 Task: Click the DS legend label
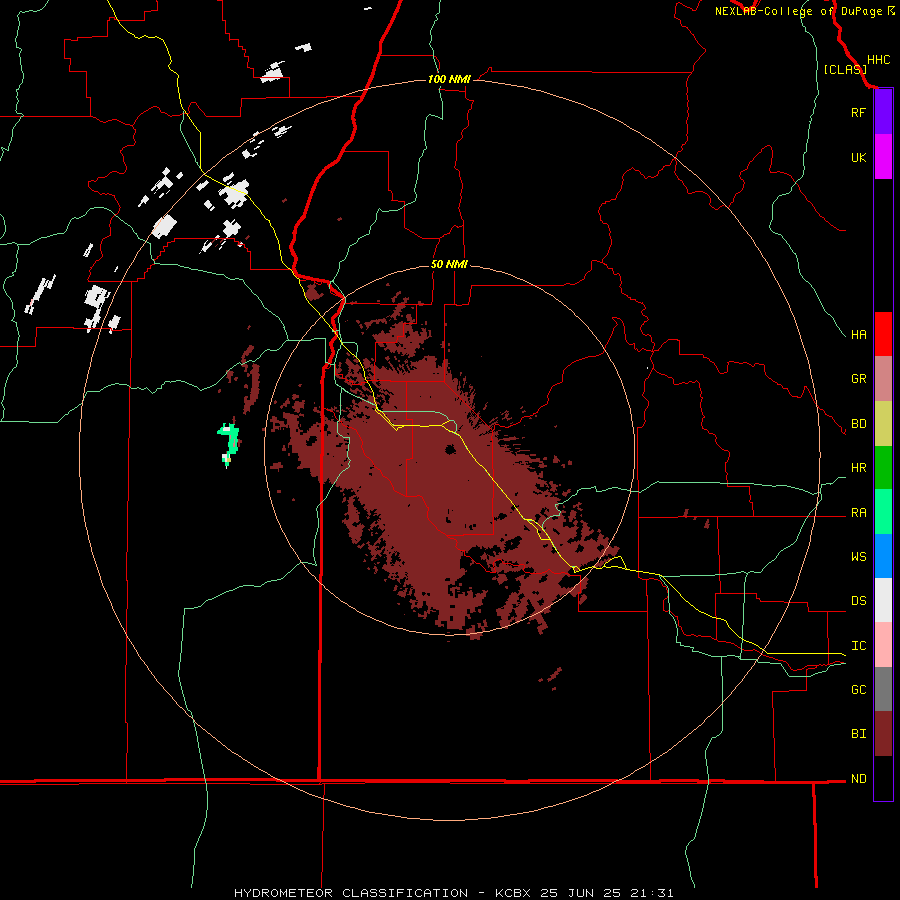(x=858, y=601)
